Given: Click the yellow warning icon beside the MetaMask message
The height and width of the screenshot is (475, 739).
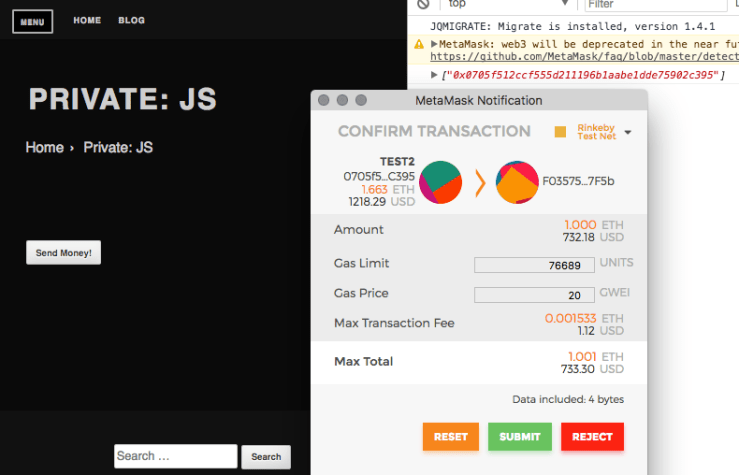Looking at the screenshot, I should pos(419,45).
